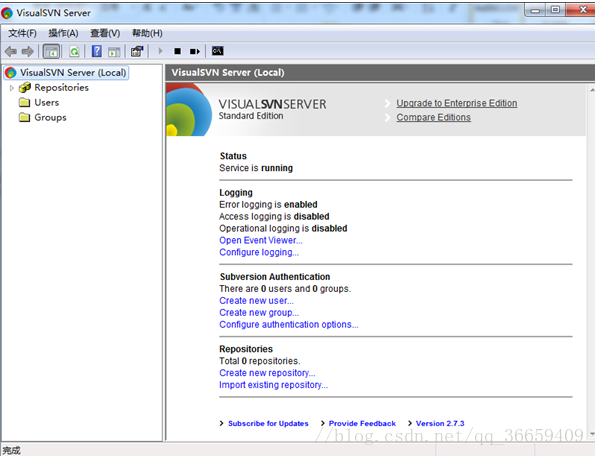Open the 查看(V) menu

105,33
